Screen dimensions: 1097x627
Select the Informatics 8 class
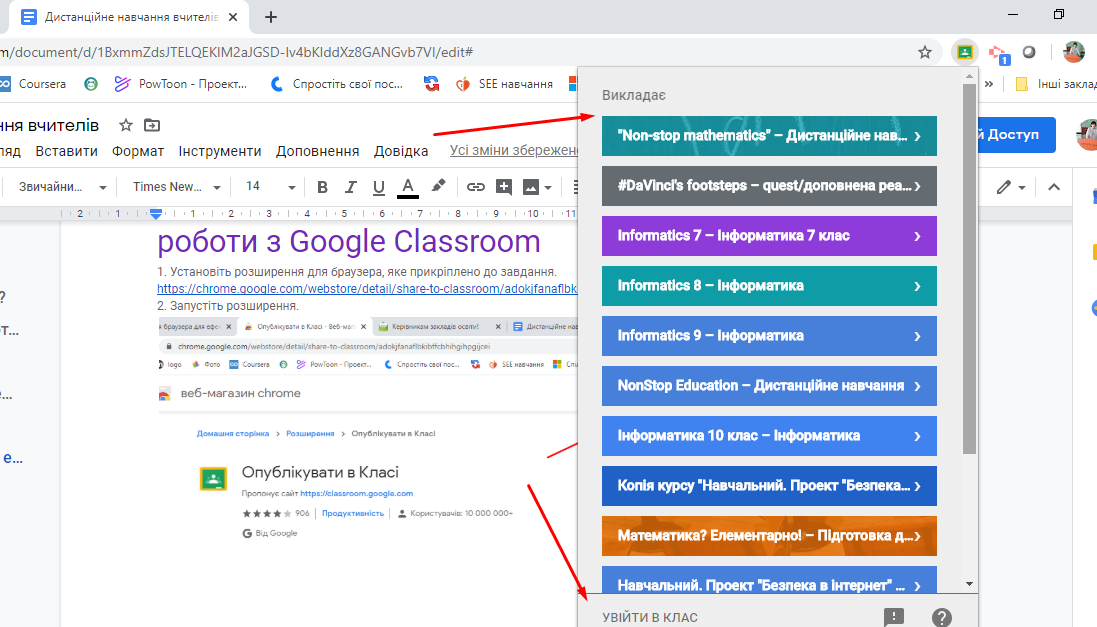tap(769, 286)
